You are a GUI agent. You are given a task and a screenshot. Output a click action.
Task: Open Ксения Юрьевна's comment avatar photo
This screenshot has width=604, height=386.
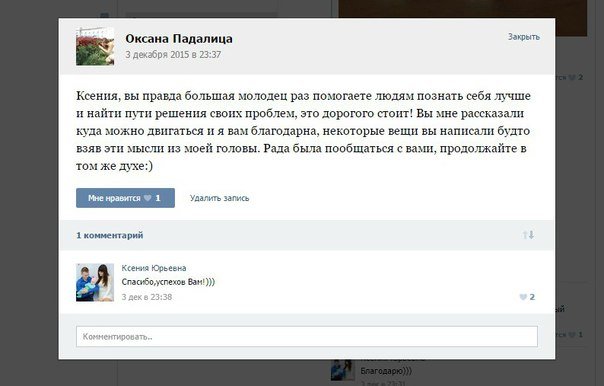95,282
